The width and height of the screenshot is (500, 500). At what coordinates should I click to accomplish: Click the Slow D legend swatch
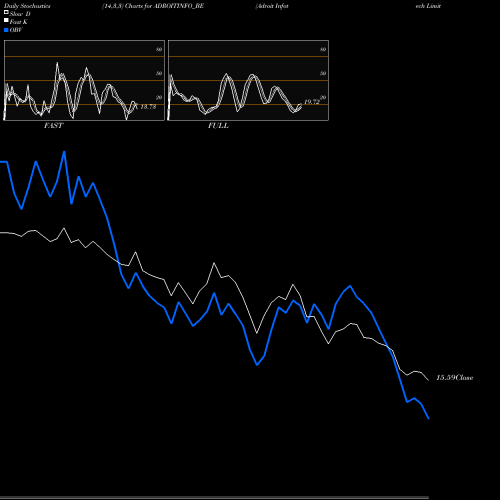point(6,12)
